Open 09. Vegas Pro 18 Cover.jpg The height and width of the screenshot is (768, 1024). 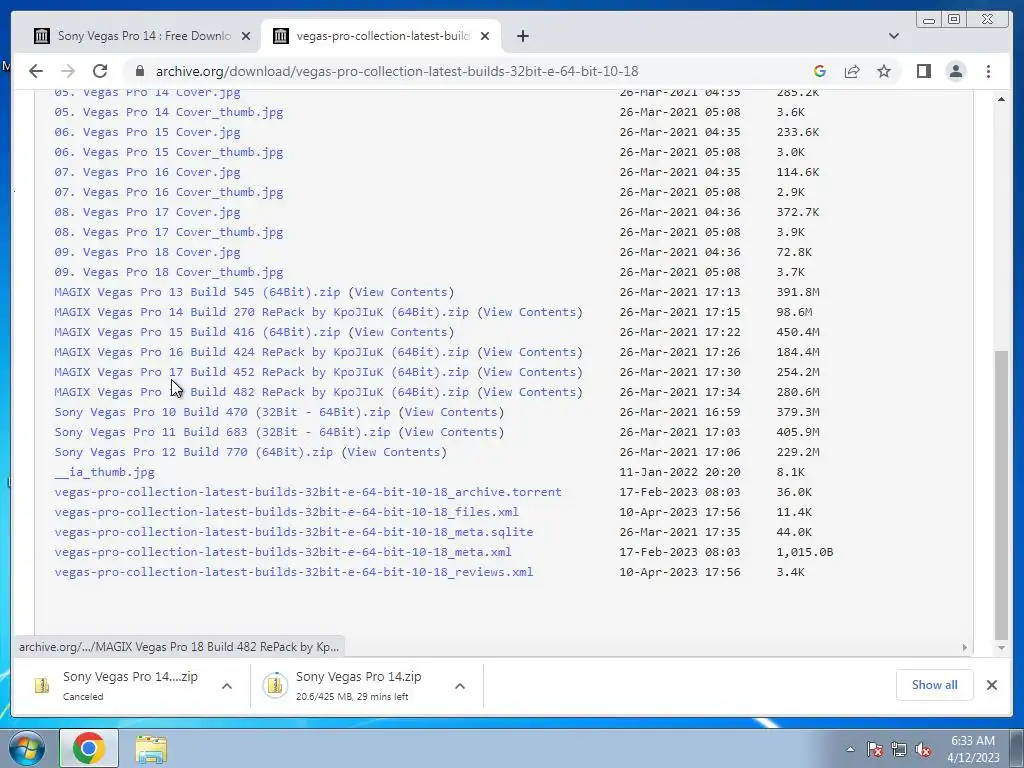click(x=147, y=252)
